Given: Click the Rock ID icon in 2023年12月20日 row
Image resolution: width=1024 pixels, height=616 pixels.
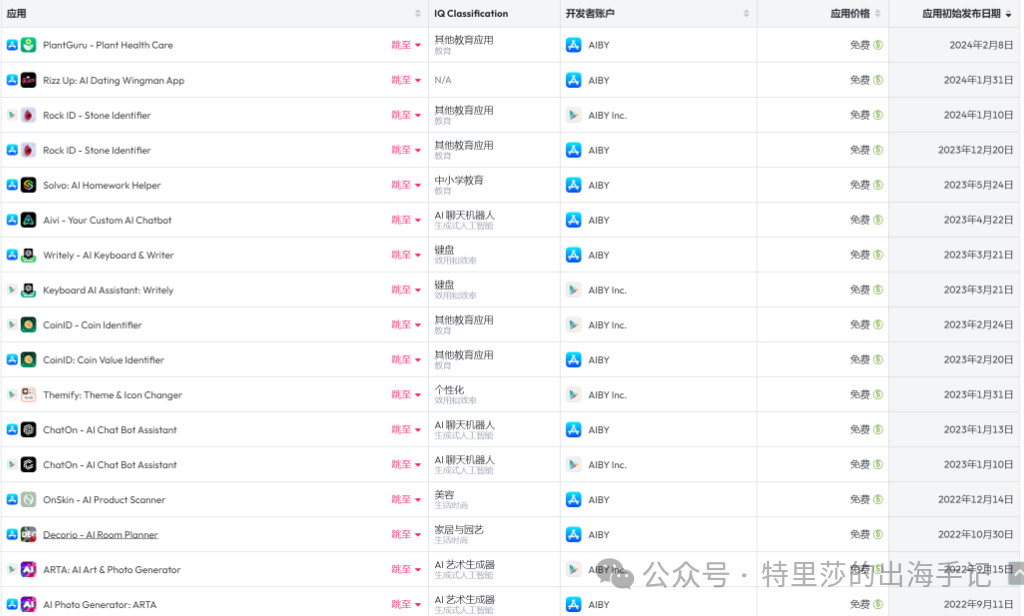Looking at the screenshot, I should click(28, 150).
